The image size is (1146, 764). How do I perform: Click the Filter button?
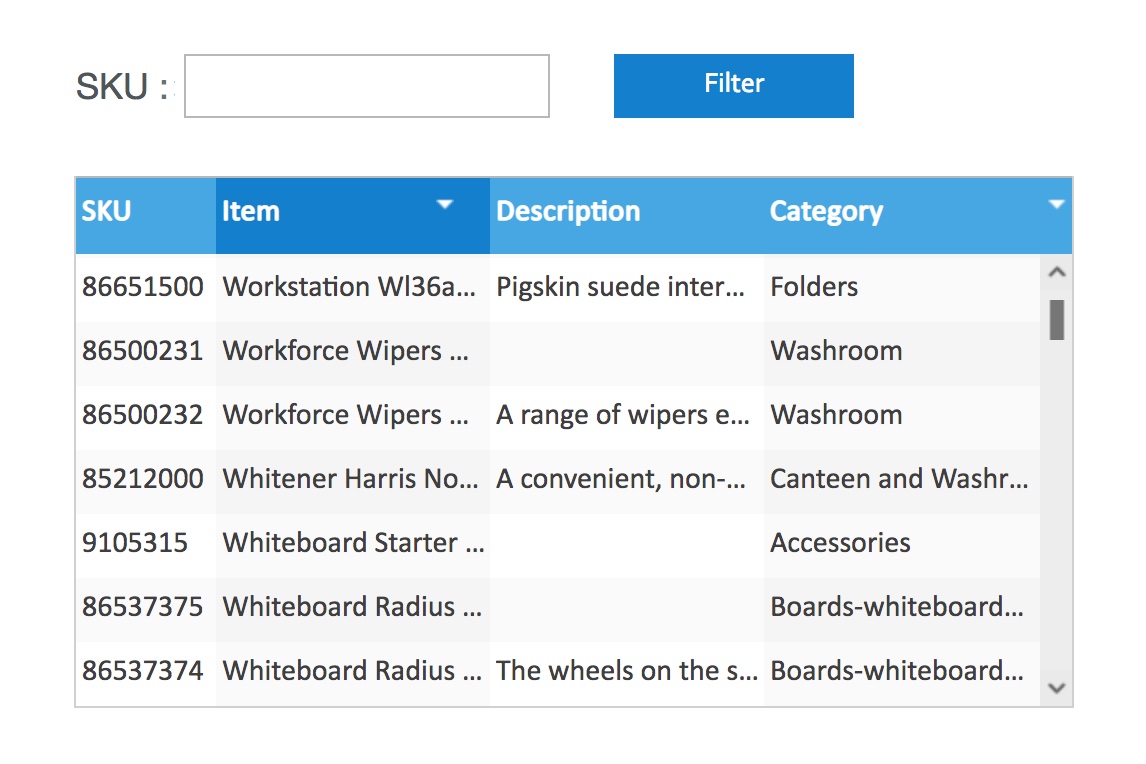pyautogui.click(x=734, y=86)
